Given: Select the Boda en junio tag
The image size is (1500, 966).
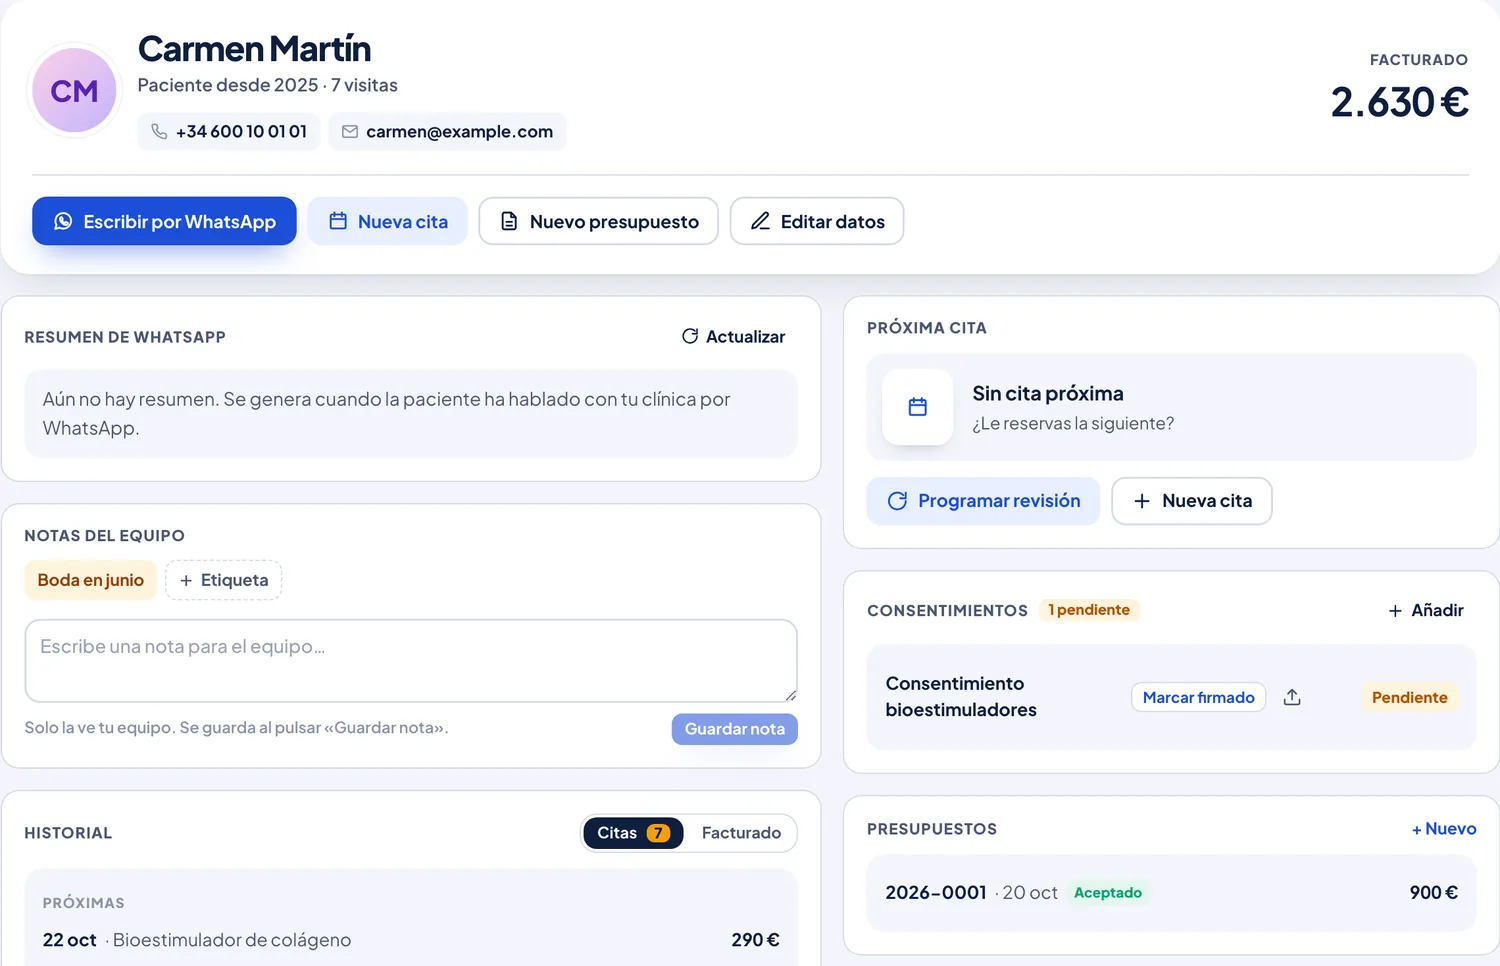Looking at the screenshot, I should 91,580.
